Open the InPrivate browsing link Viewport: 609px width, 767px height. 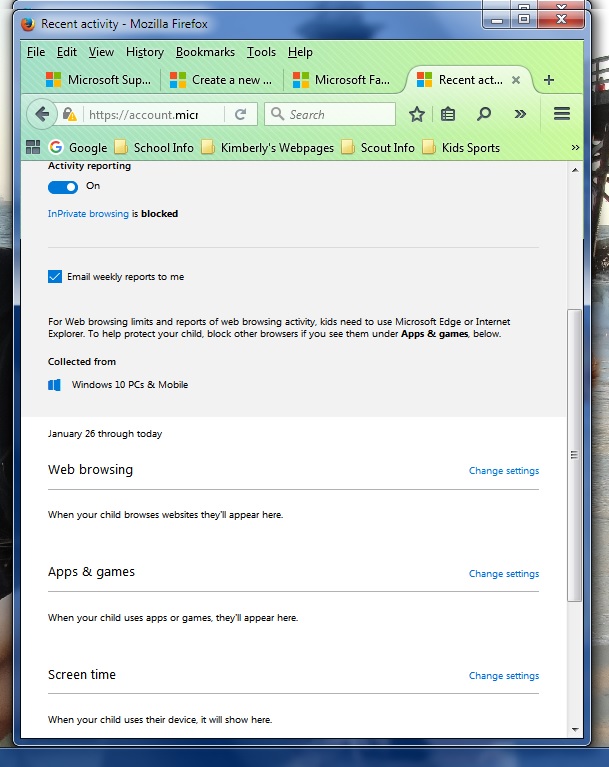pos(88,214)
